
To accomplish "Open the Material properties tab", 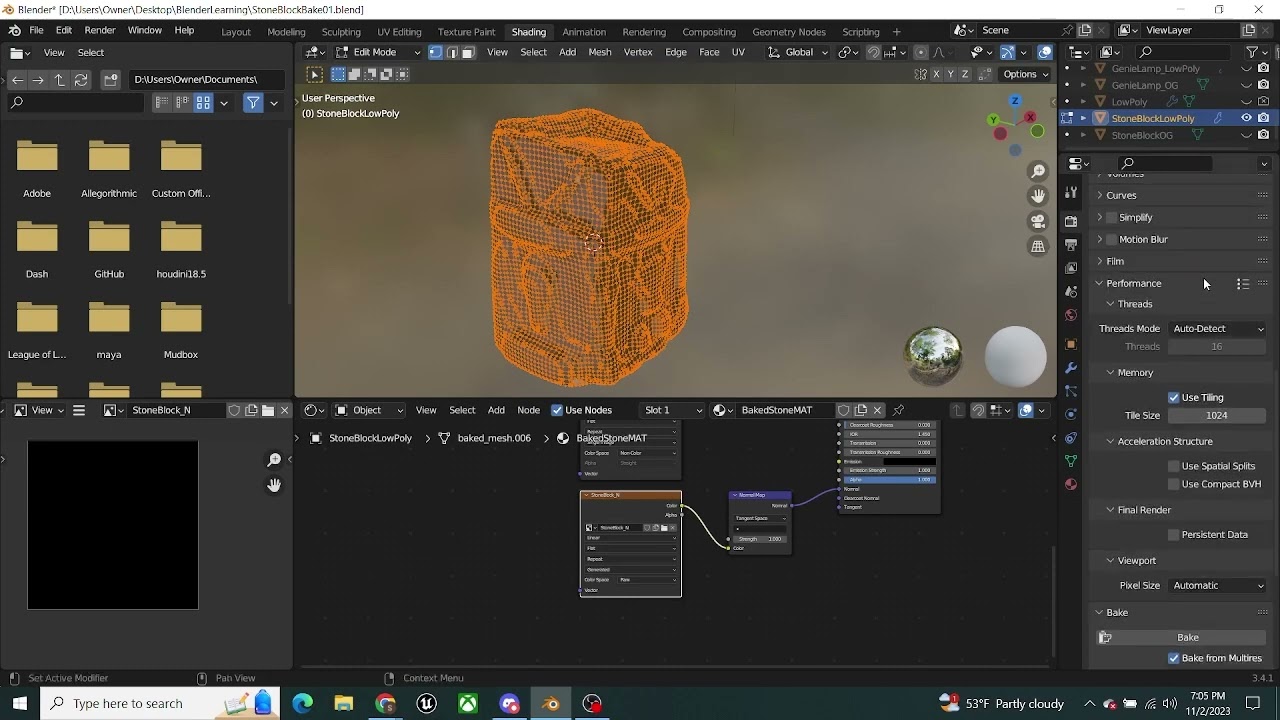I will click(x=1071, y=484).
